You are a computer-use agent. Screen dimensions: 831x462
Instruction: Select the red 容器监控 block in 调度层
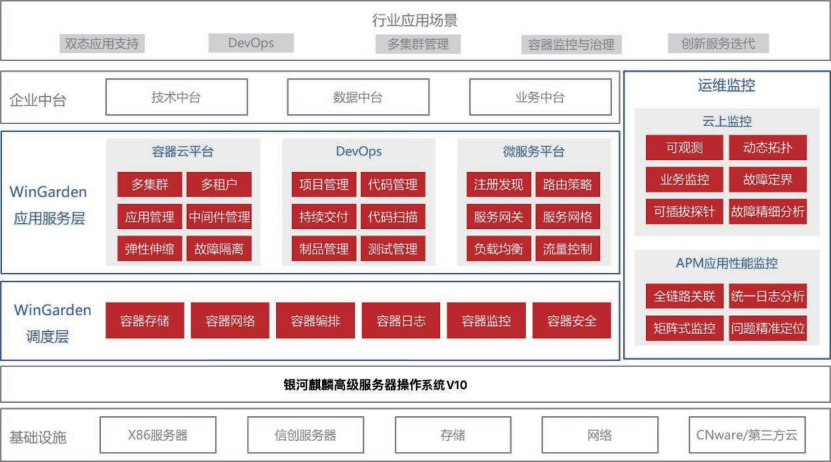(x=486, y=321)
